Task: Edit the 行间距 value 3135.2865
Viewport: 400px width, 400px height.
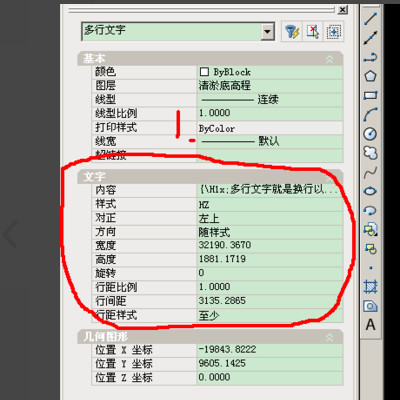Action: [x=270, y=301]
